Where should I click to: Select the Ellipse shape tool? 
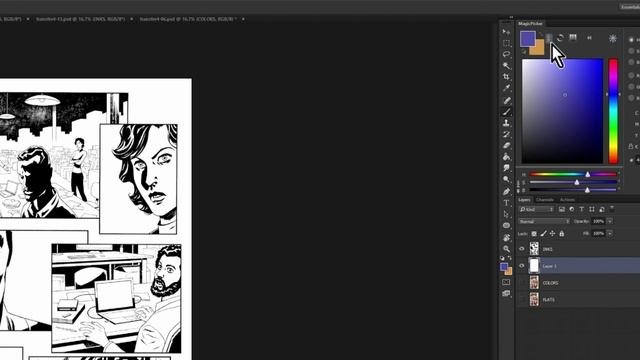[506, 225]
